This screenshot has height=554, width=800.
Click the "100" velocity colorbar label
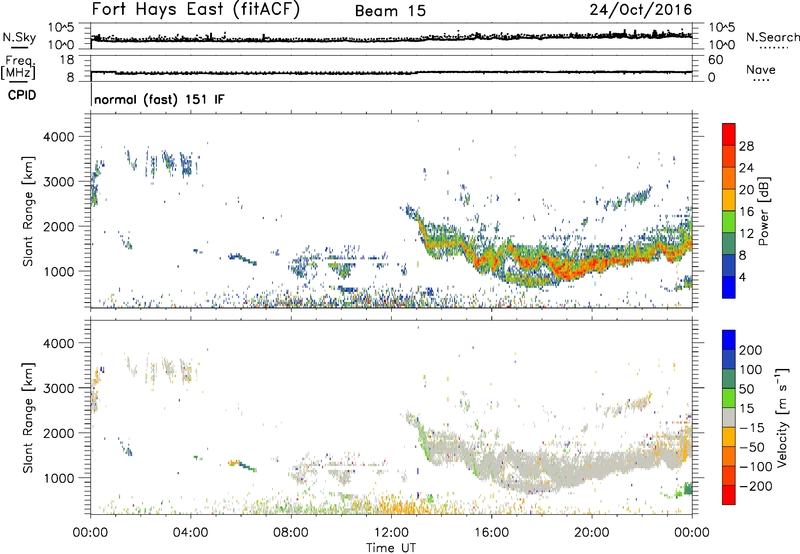pyautogui.click(x=751, y=370)
